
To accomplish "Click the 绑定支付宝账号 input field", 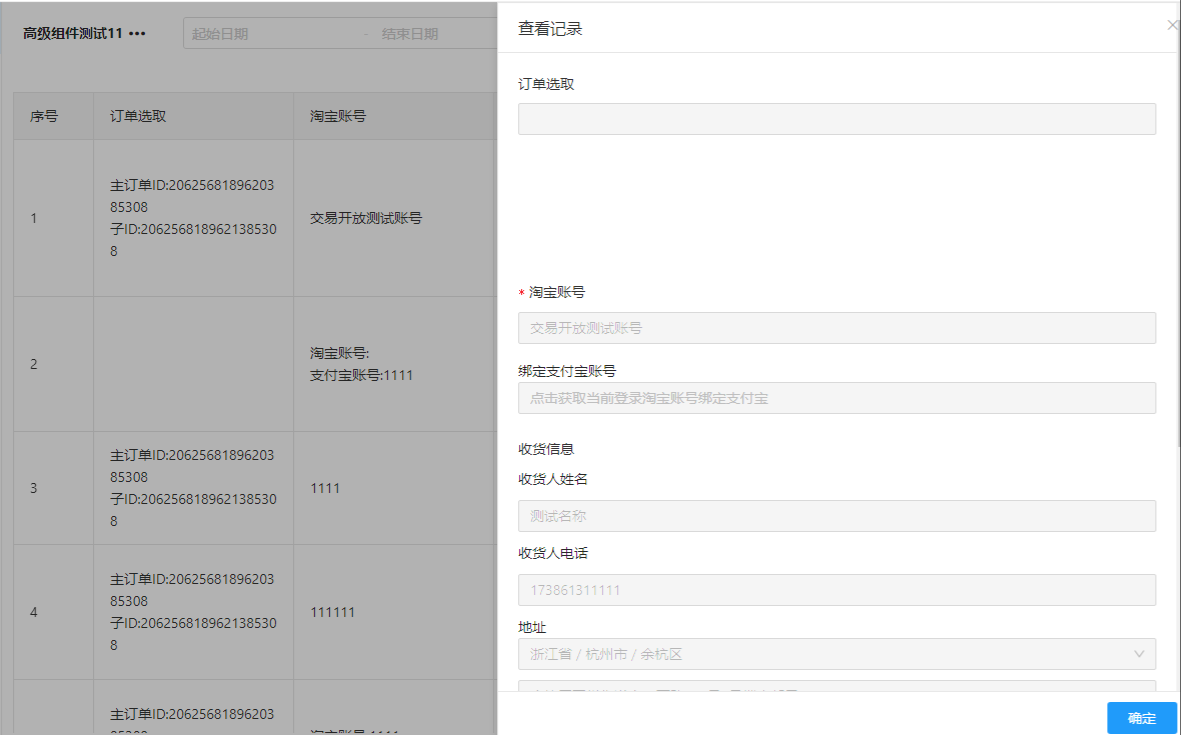I will tap(836, 398).
